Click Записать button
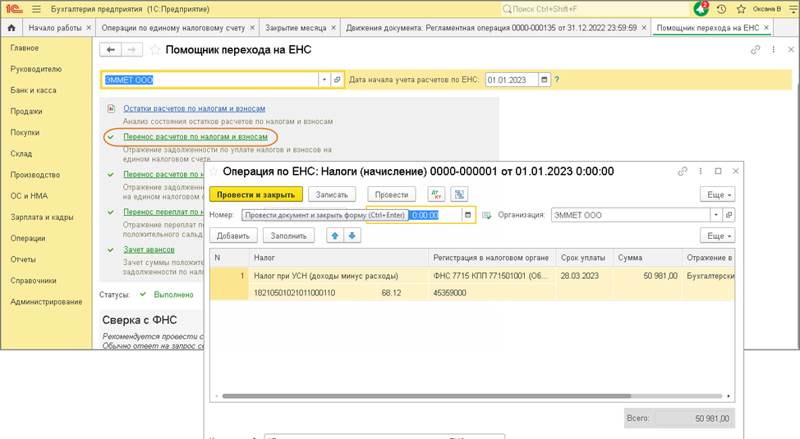This screenshot has width=800, height=439. point(332,194)
